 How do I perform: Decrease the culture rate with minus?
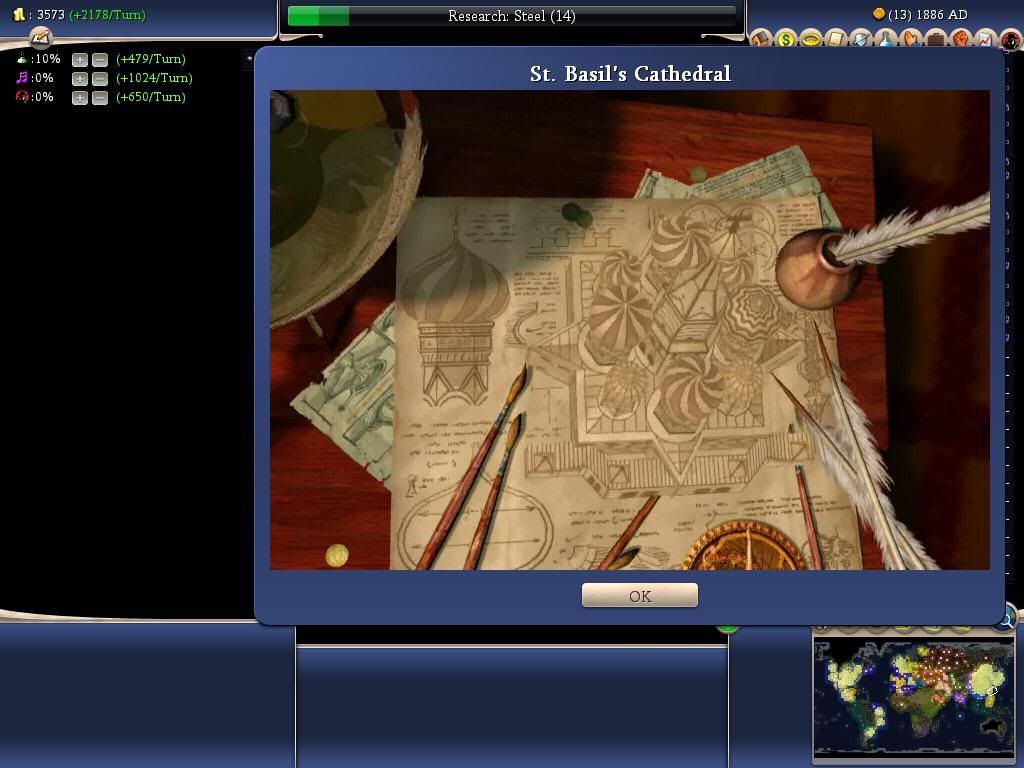100,78
